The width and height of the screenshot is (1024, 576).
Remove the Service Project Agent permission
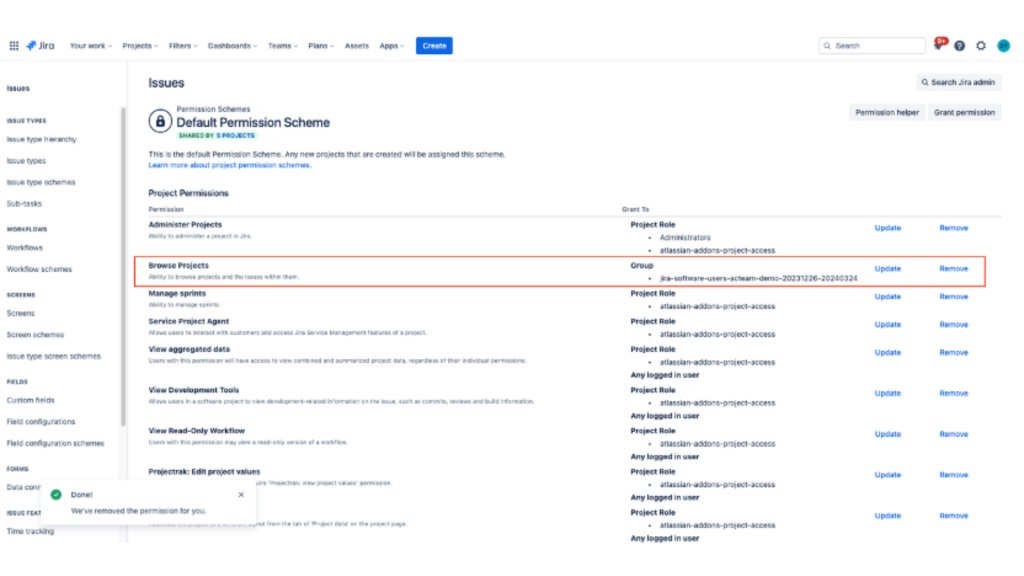953,325
